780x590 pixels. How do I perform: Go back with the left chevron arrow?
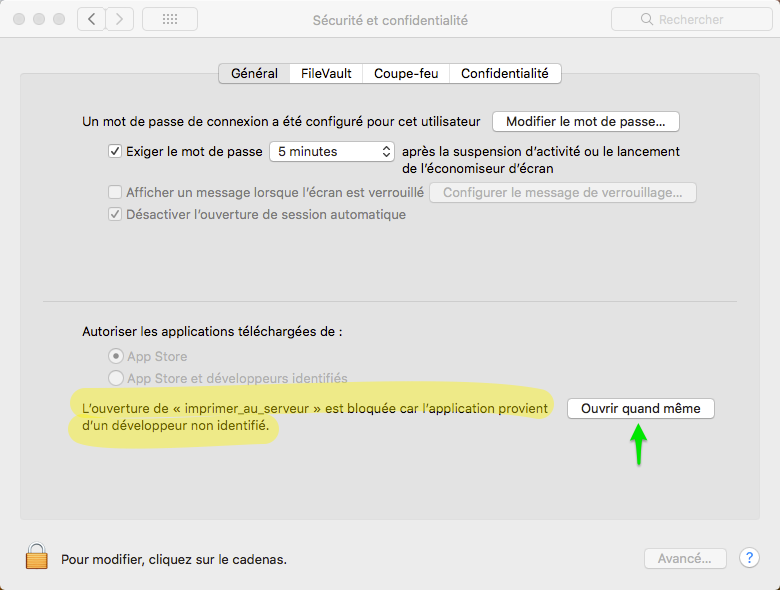pos(91,19)
